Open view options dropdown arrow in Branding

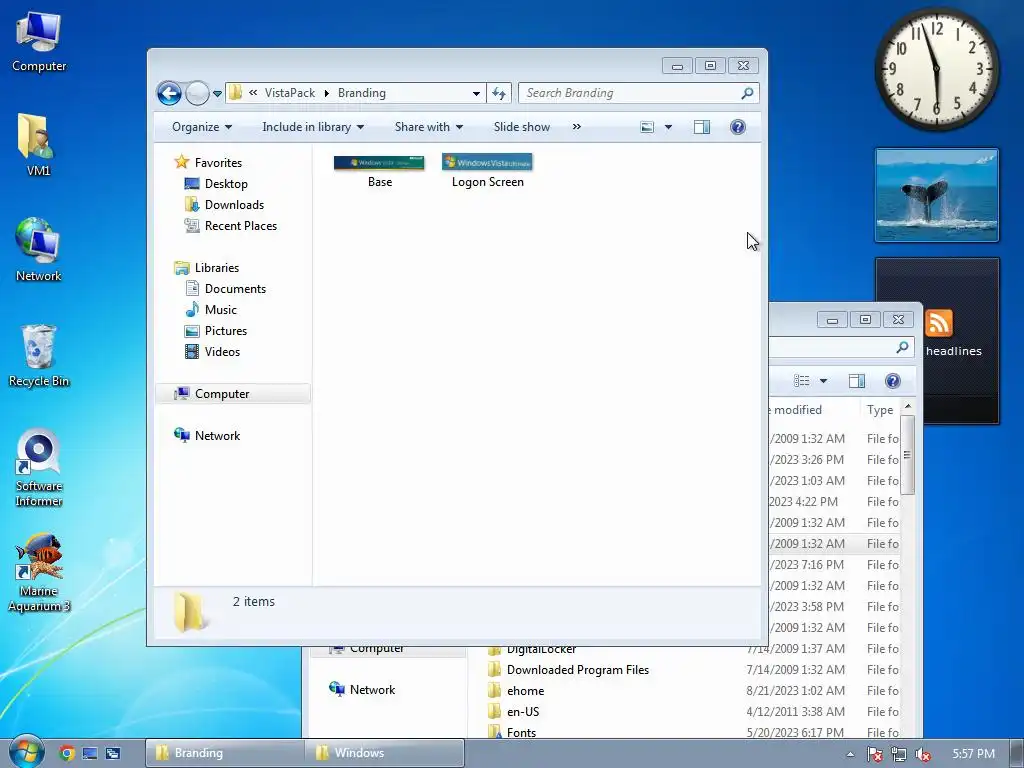pyautogui.click(x=668, y=127)
